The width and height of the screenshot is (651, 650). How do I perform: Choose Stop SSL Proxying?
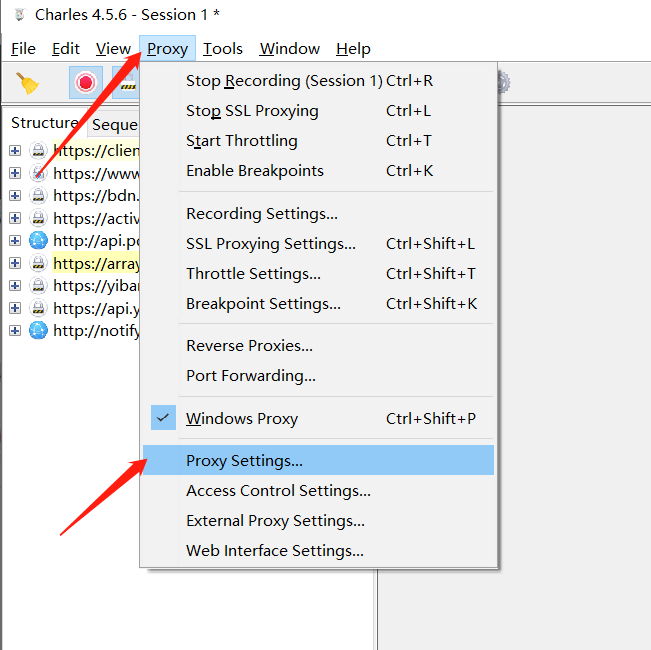click(318, 111)
